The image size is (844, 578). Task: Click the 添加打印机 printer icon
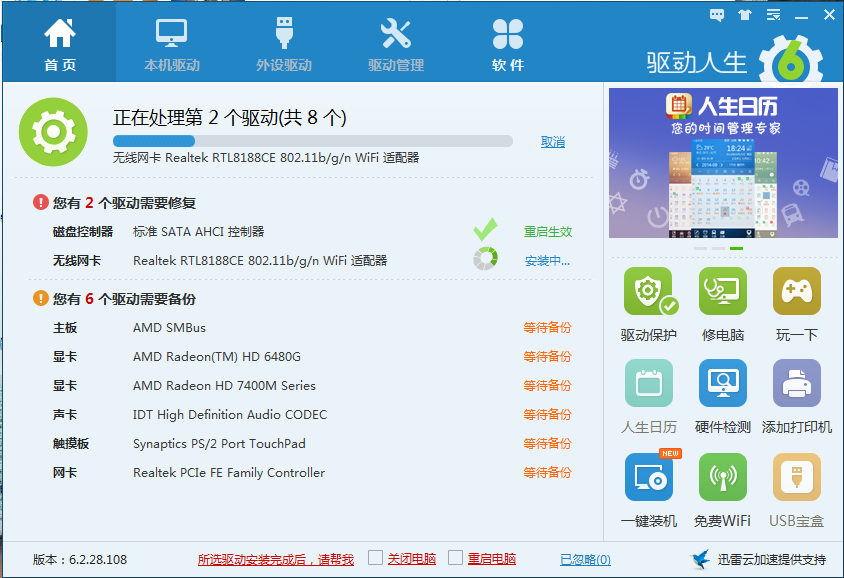(x=797, y=383)
